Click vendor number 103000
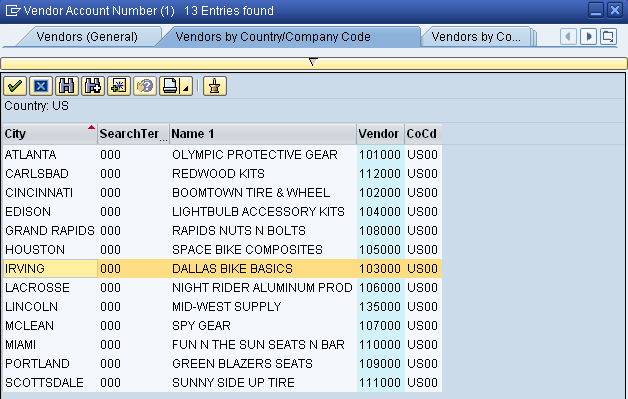 coord(380,268)
